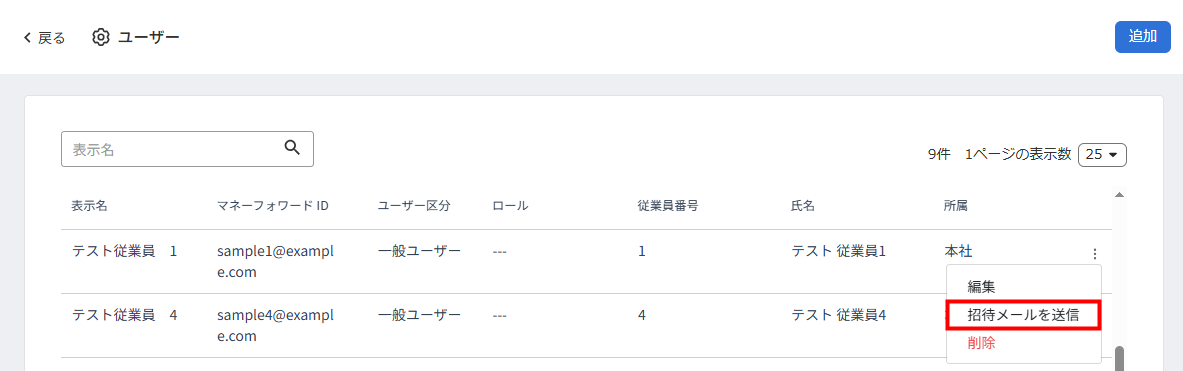Open the three-dot menu for テスト従業員 1
The width and height of the screenshot is (1183, 371).
(1095, 254)
